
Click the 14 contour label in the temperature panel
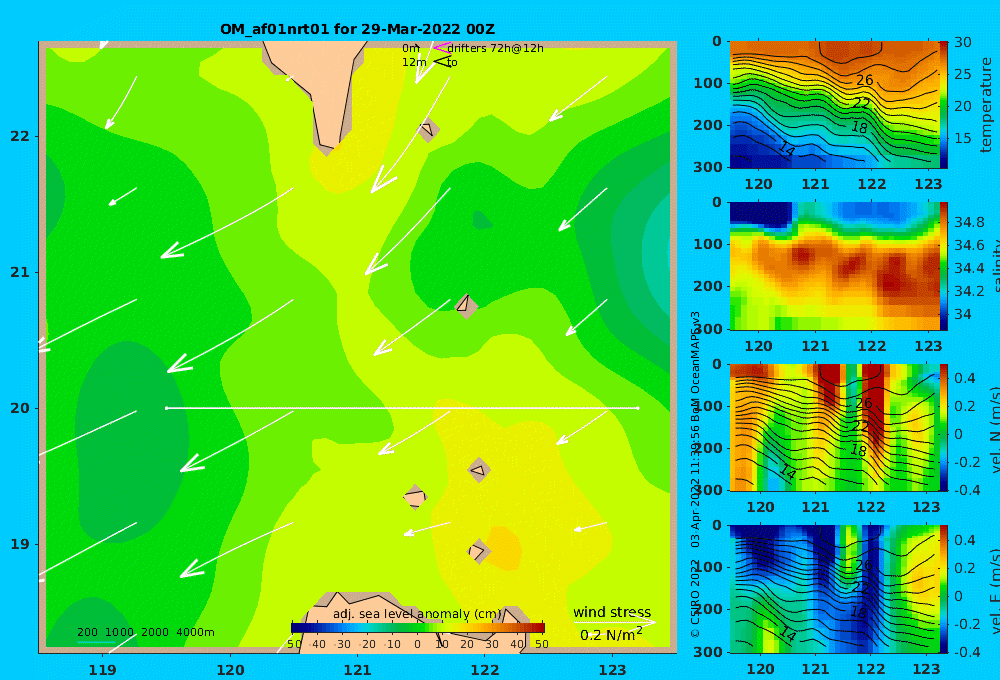[787, 149]
